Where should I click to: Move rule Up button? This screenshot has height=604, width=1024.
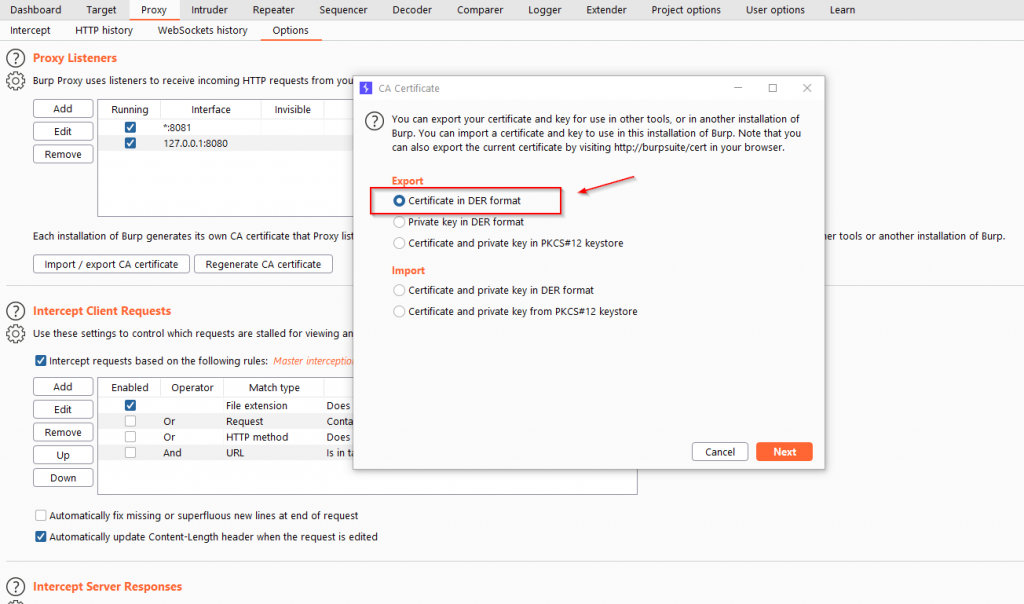[x=63, y=455]
